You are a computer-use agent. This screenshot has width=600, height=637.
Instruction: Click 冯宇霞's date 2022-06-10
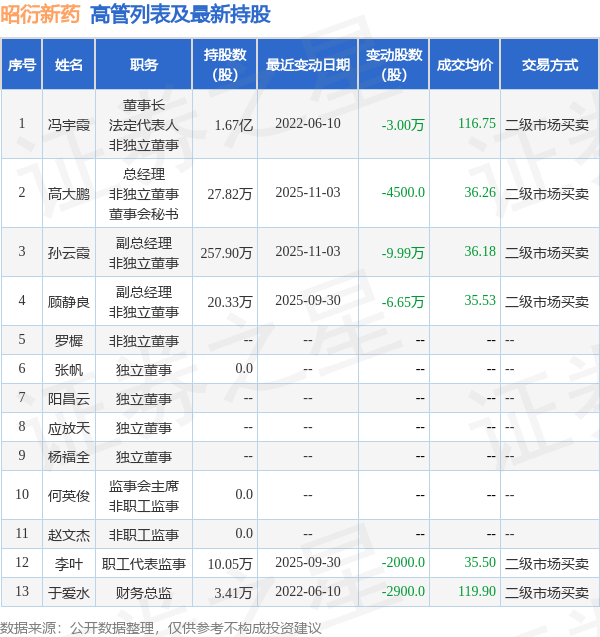[308, 123]
